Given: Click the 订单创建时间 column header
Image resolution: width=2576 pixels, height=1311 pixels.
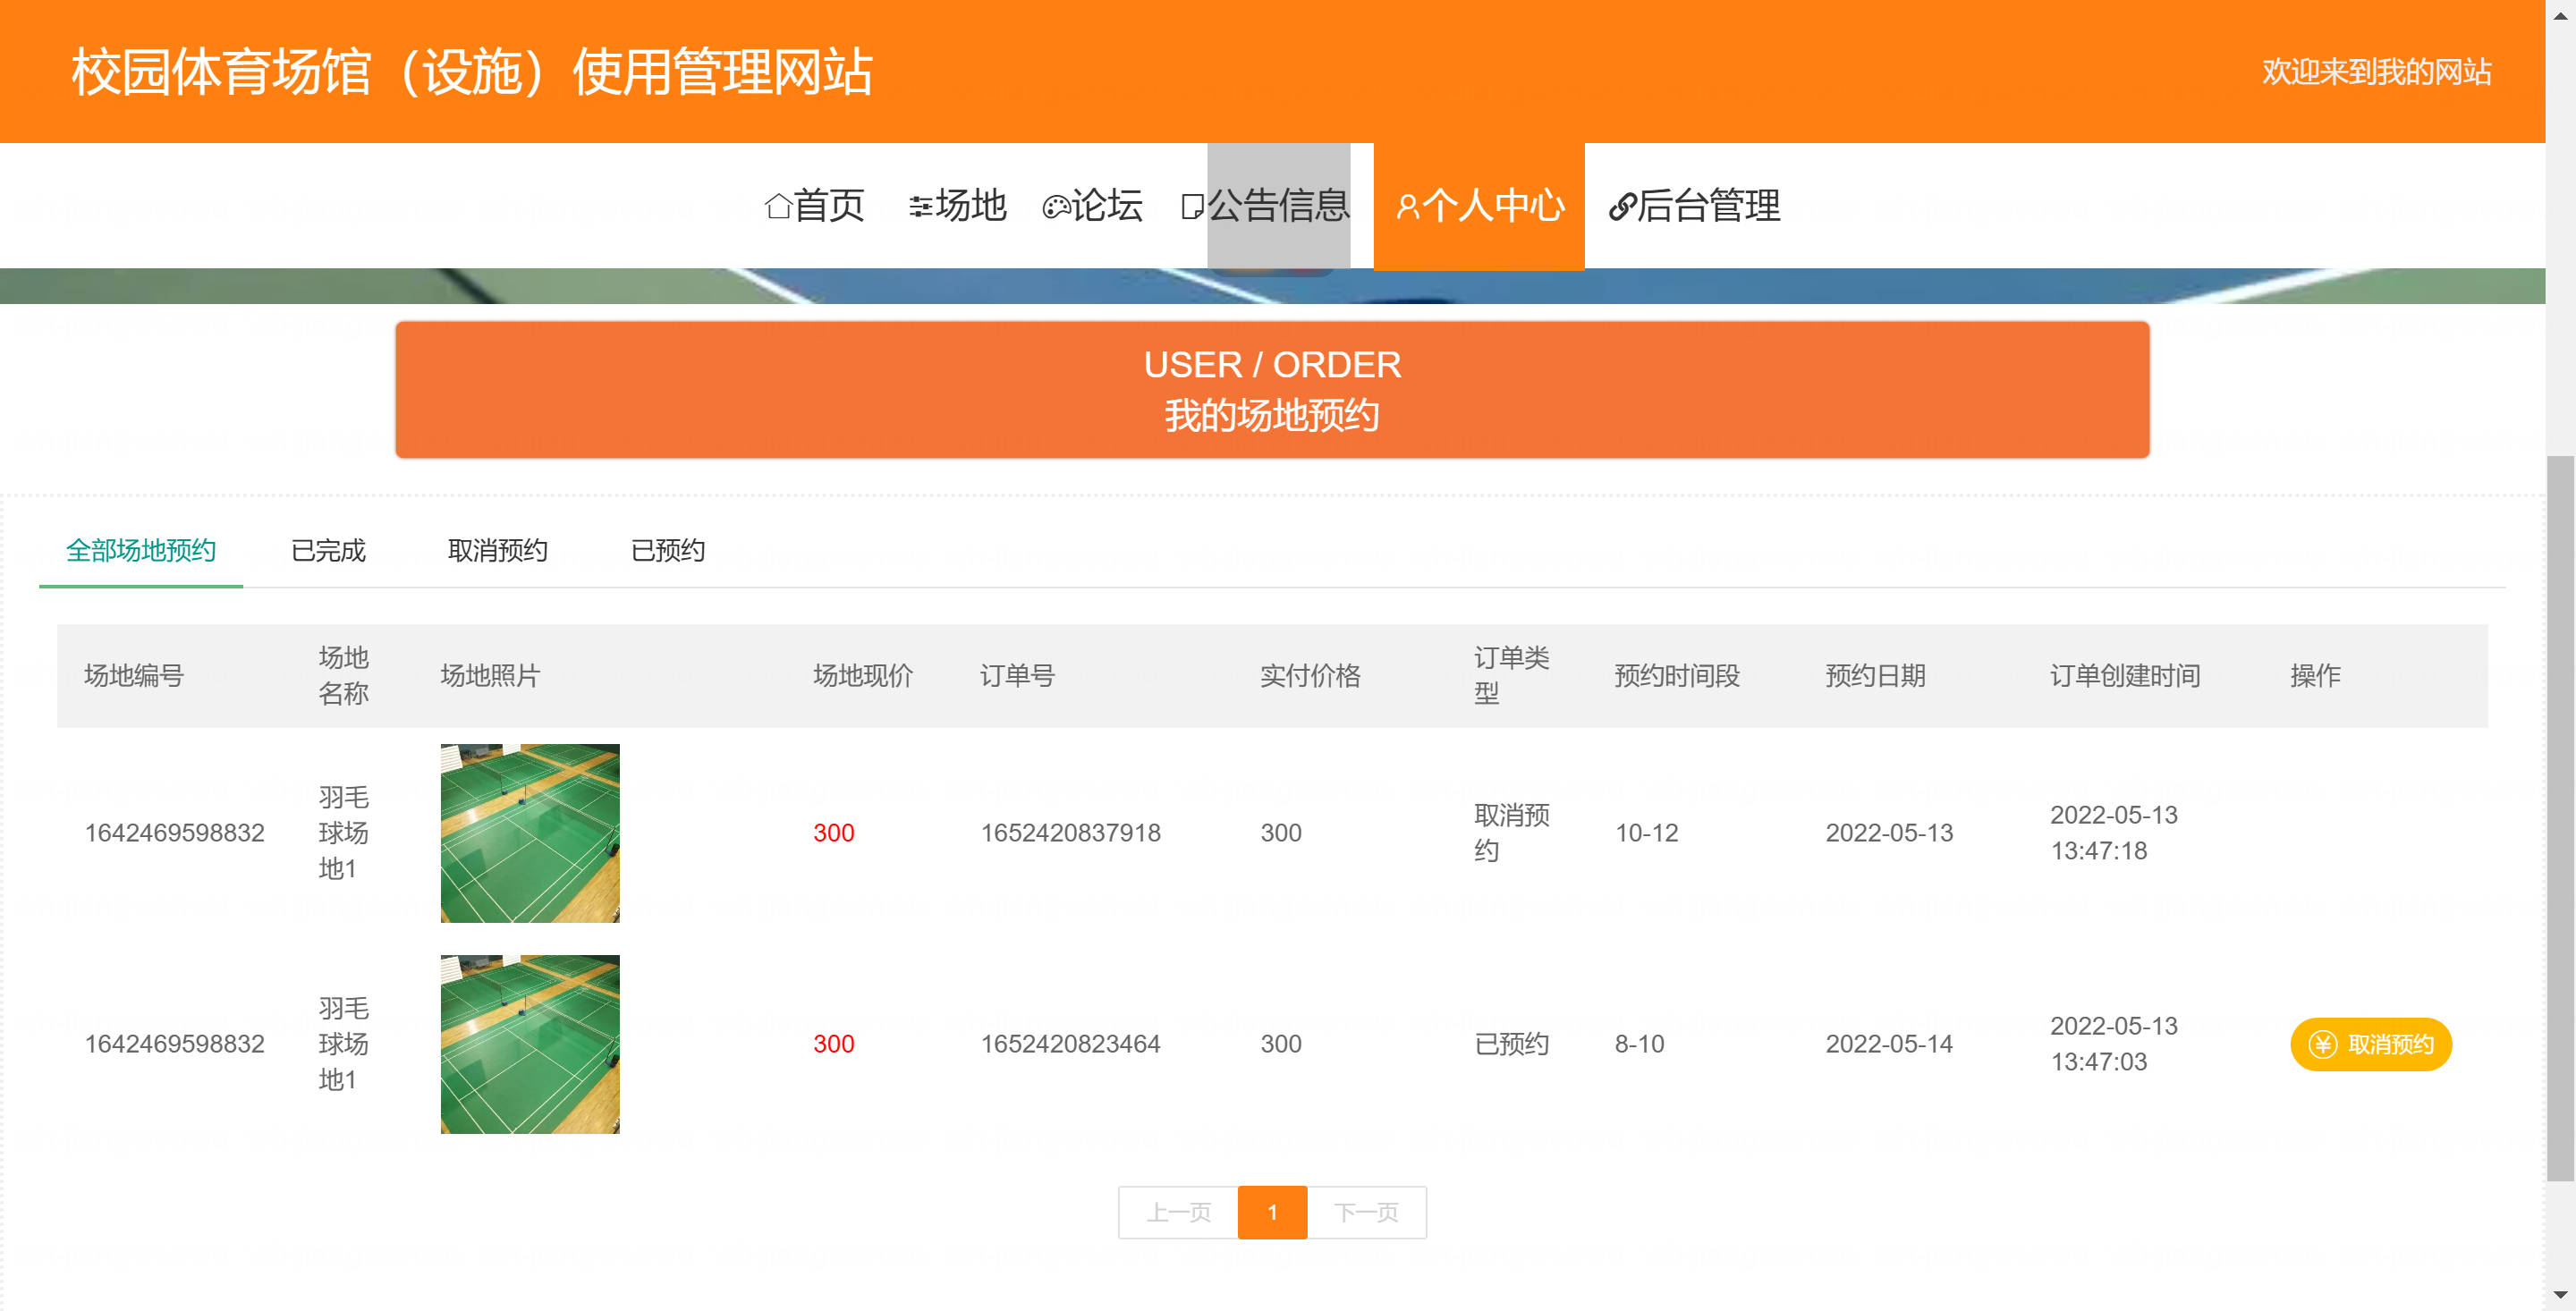Looking at the screenshot, I should tap(2125, 676).
